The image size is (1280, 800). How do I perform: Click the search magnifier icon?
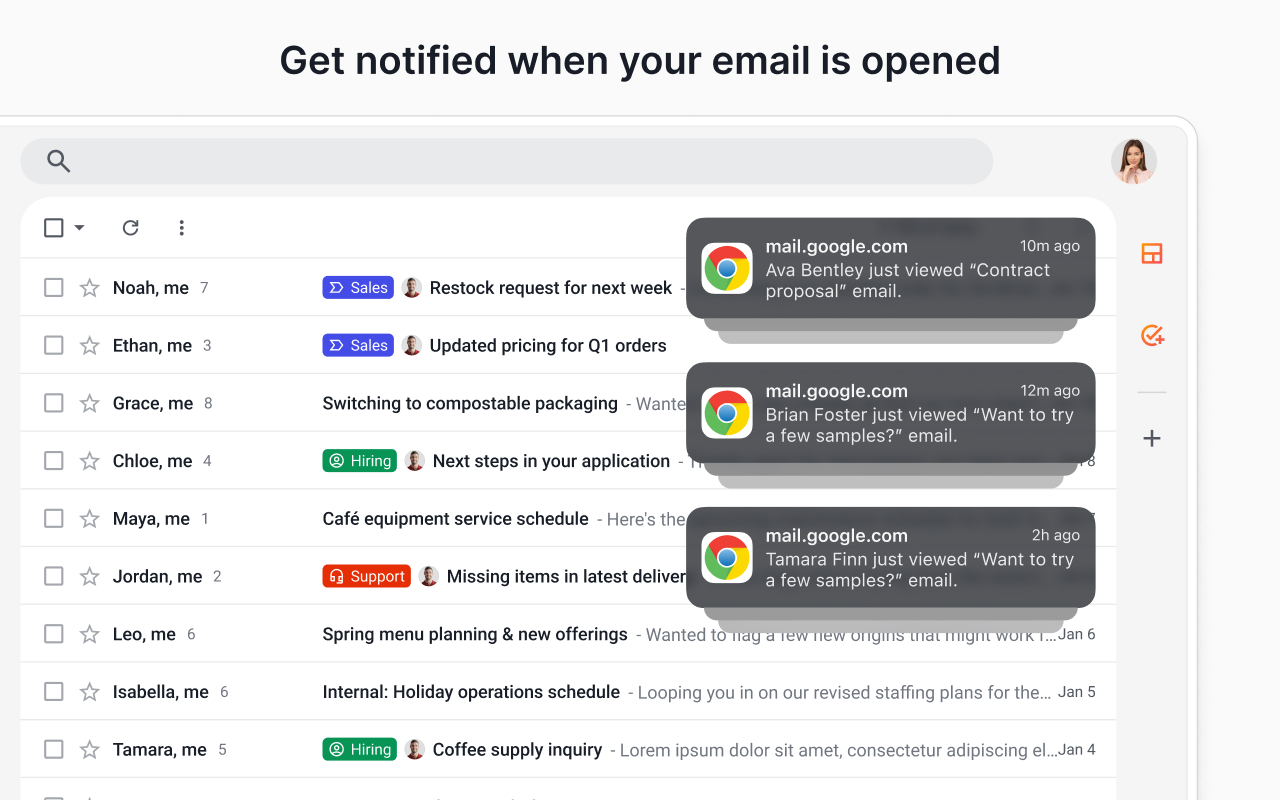pyautogui.click(x=58, y=161)
